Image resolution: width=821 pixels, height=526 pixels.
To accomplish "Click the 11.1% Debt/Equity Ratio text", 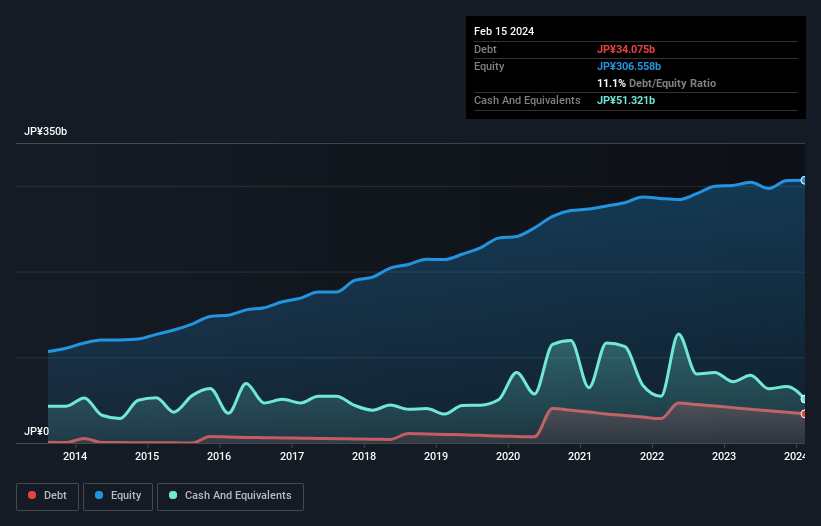I will (657, 83).
